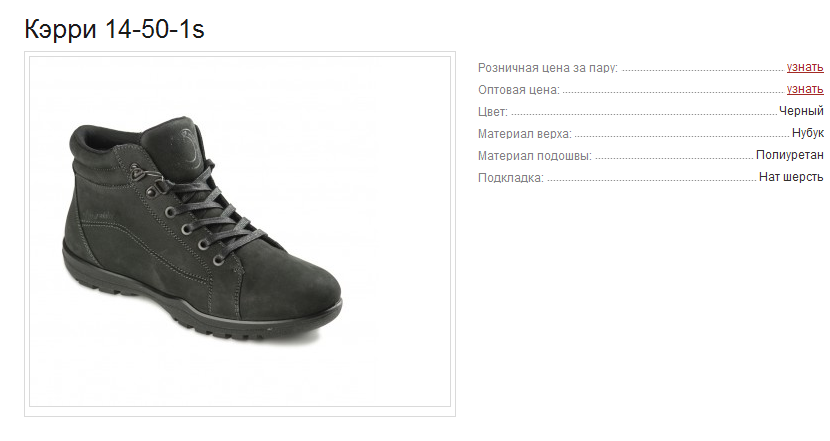Image resolution: width=830 pixels, height=441 pixels.
Task: Click the 'Подкладка' label
Action: pyautogui.click(x=511, y=178)
